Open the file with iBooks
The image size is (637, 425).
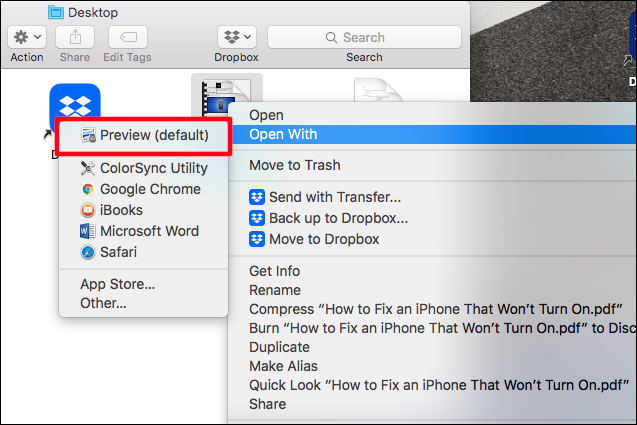pyautogui.click(x=121, y=210)
